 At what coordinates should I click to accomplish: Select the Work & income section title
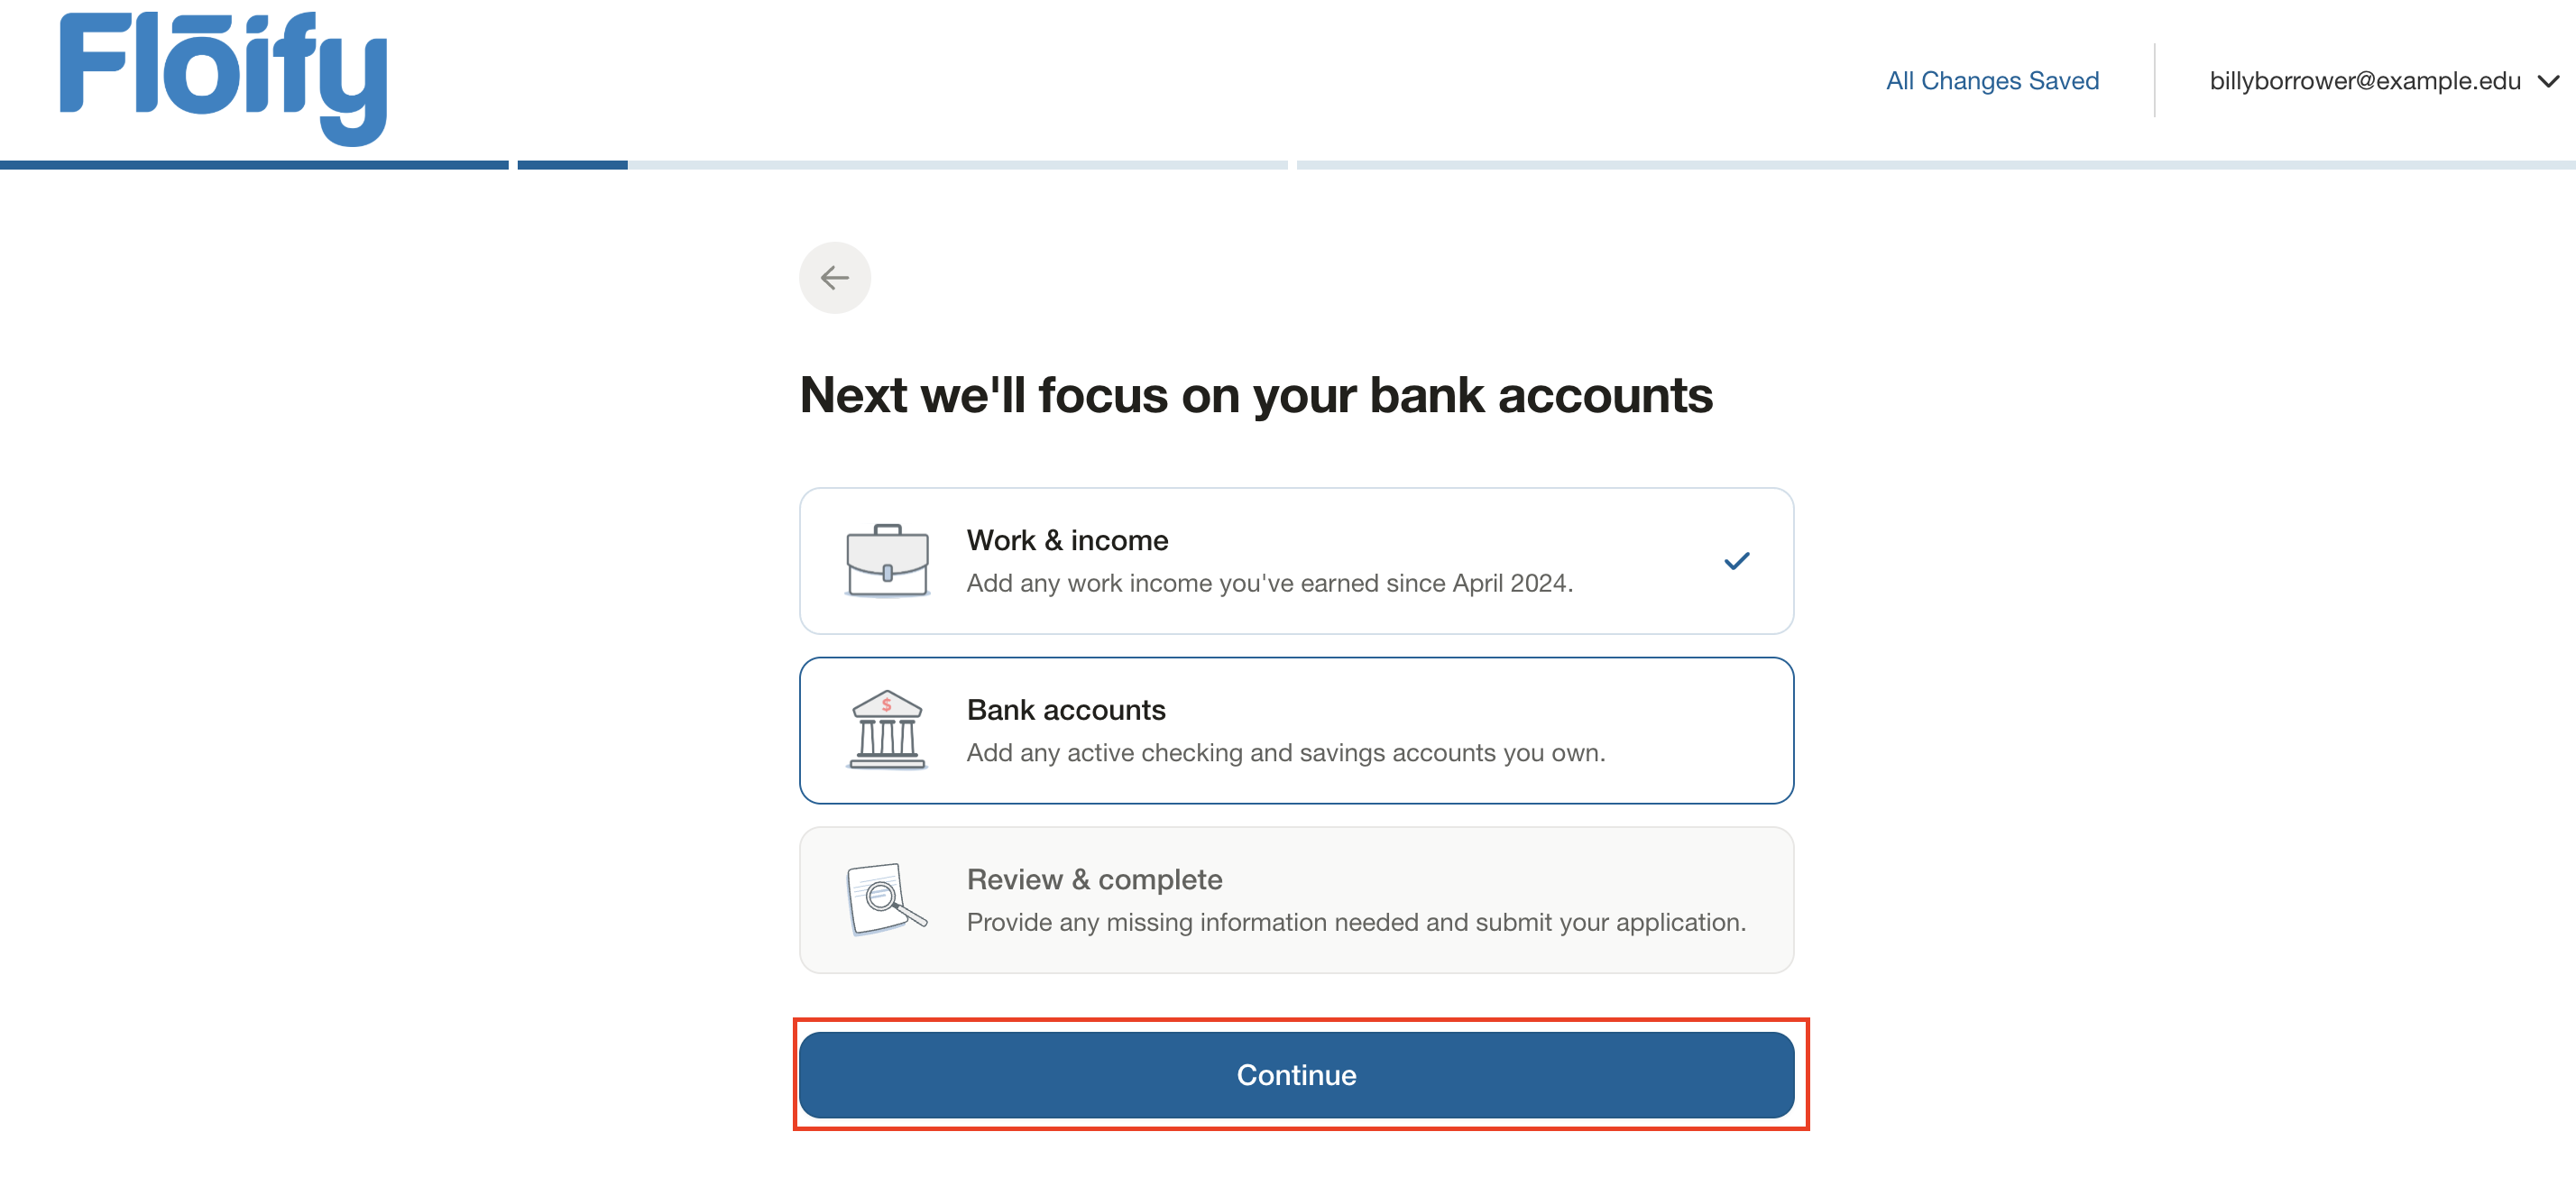tap(1067, 540)
